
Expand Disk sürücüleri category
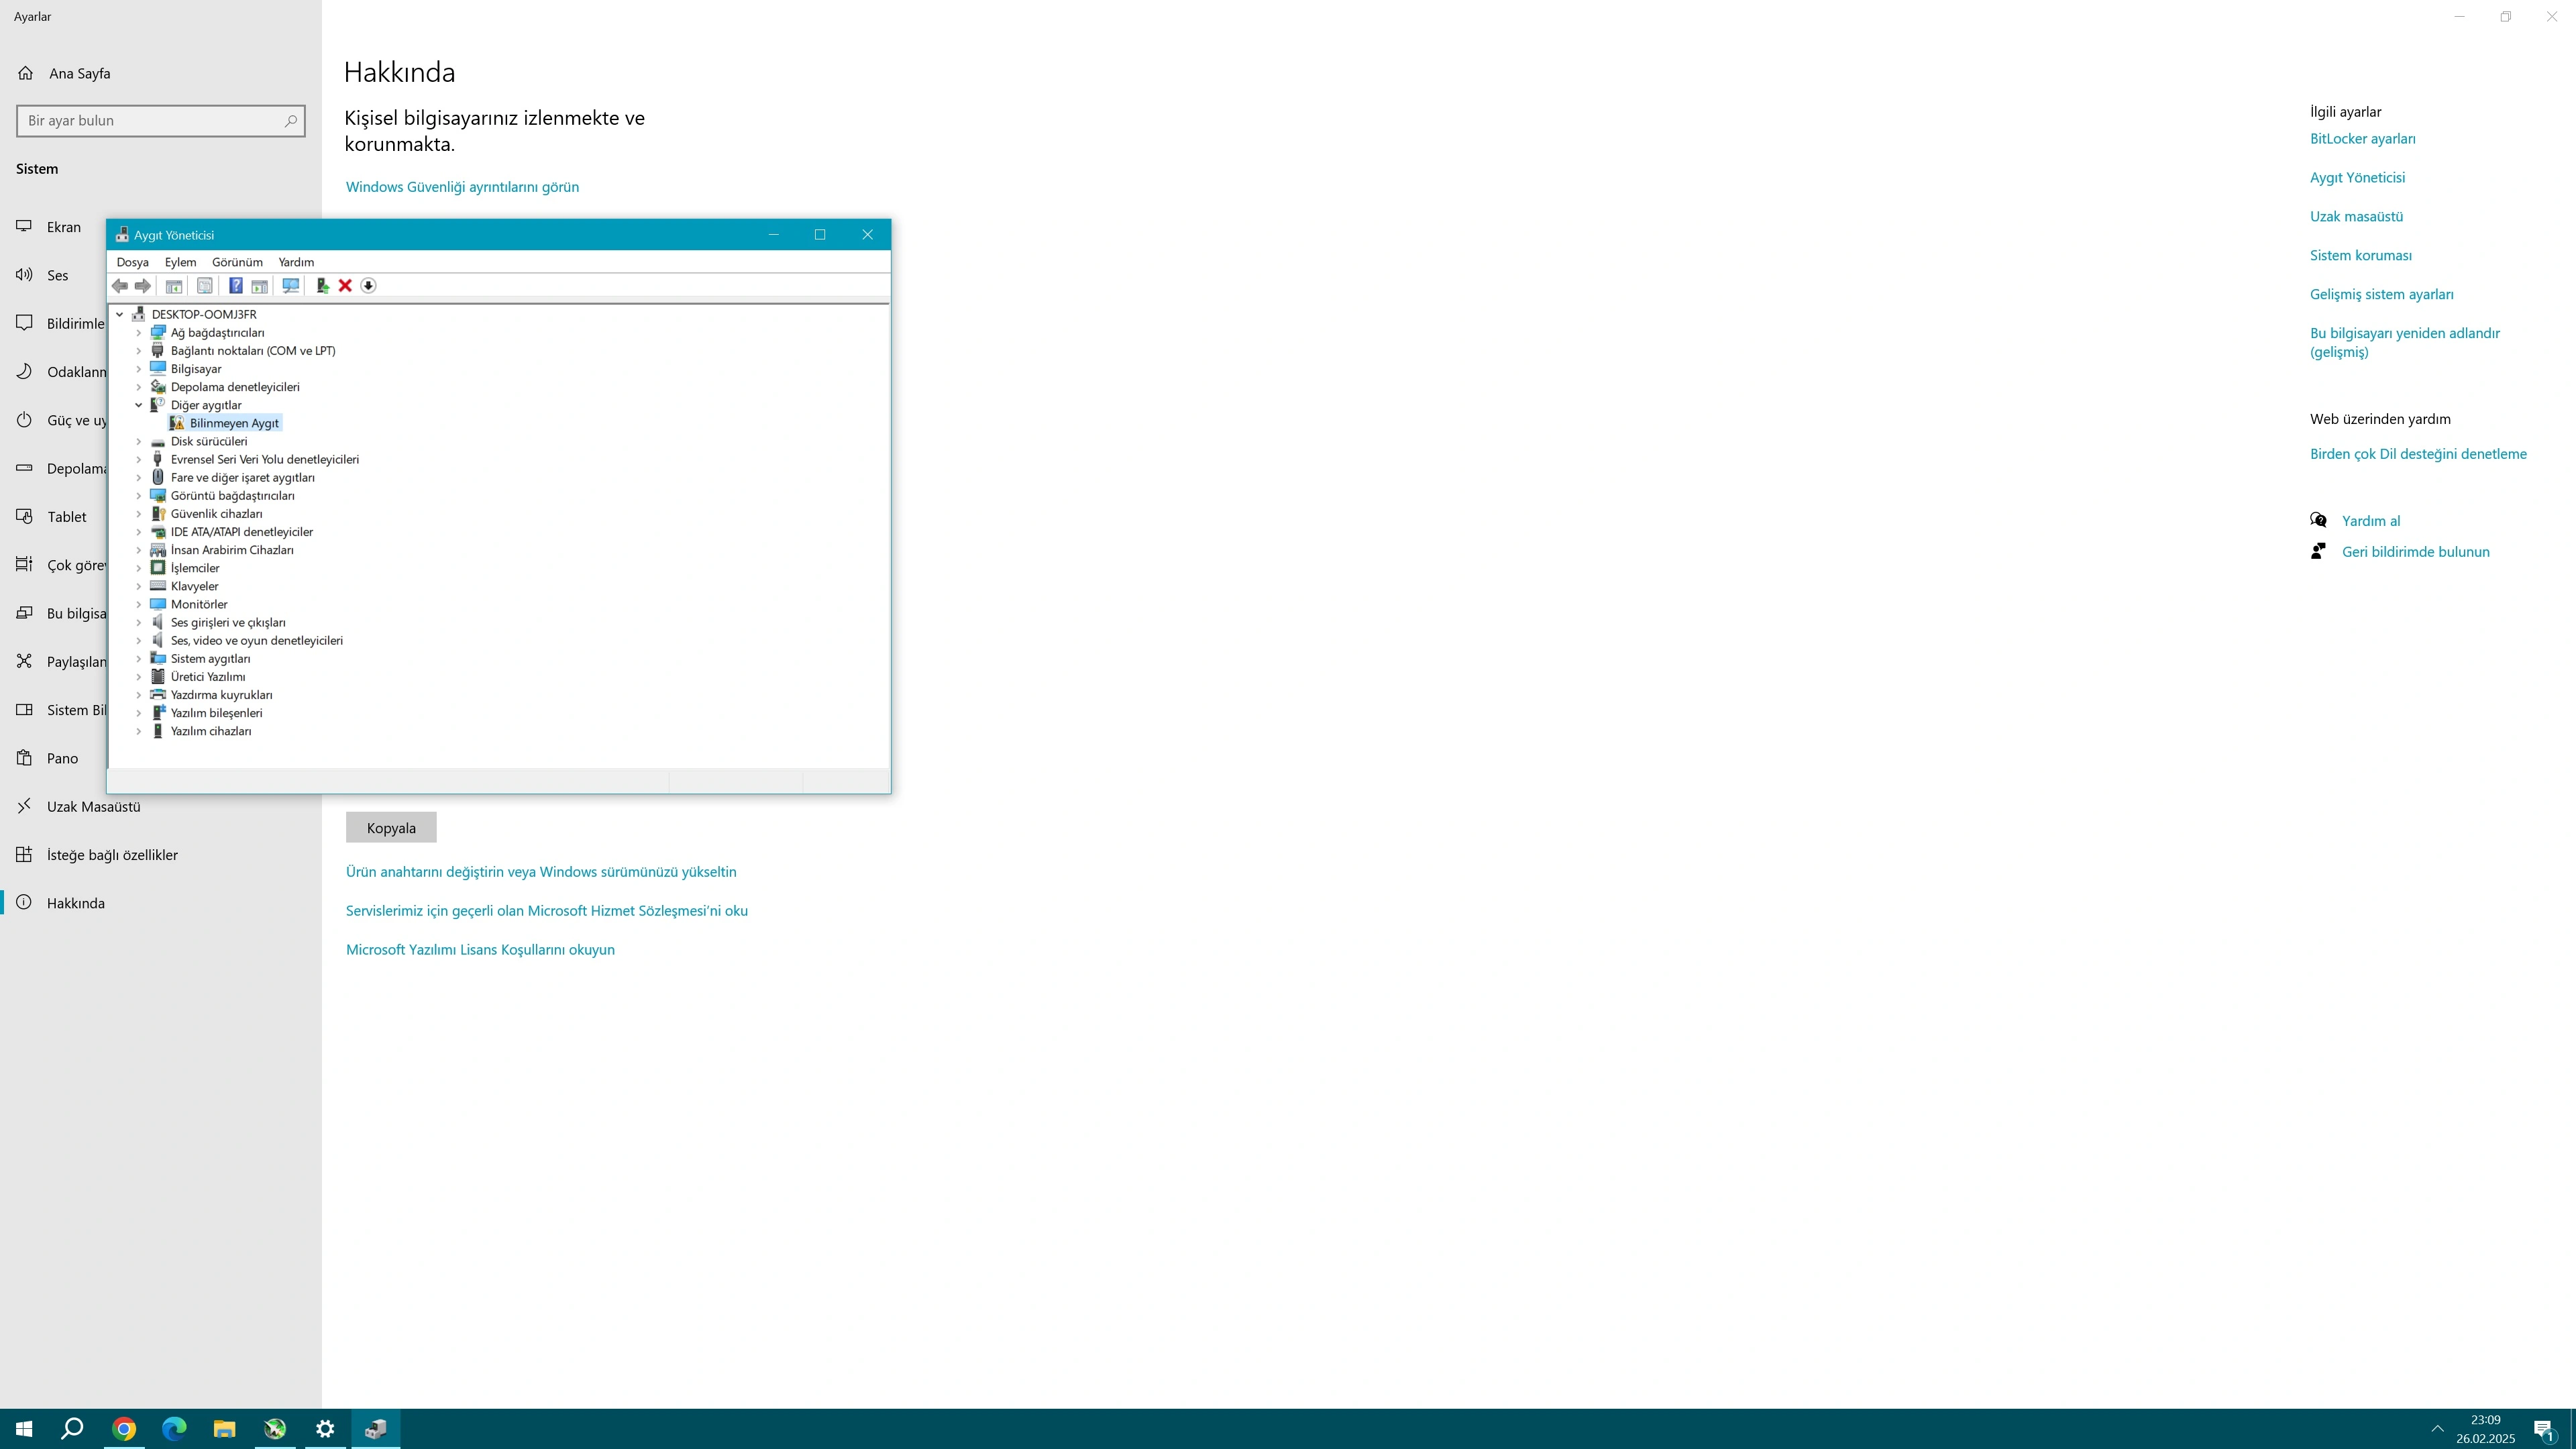pyautogui.click(x=139, y=441)
